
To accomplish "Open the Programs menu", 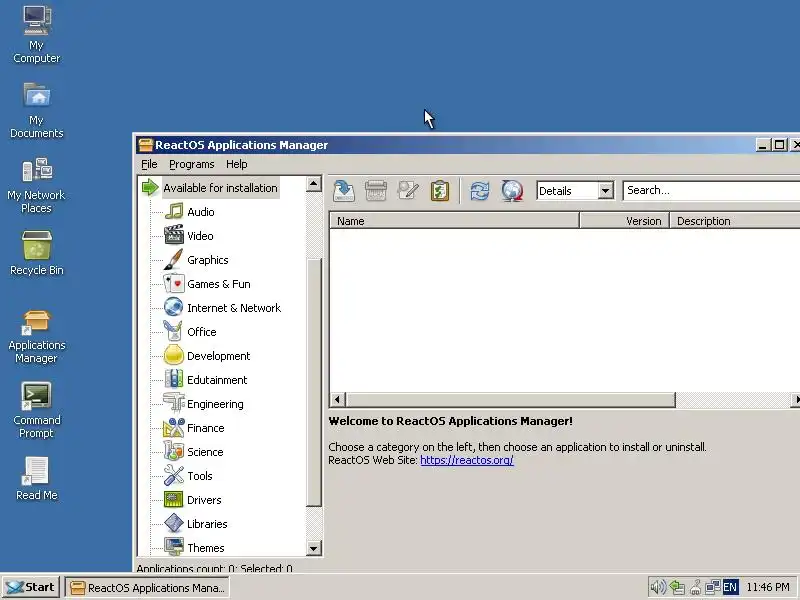I will click(192, 164).
